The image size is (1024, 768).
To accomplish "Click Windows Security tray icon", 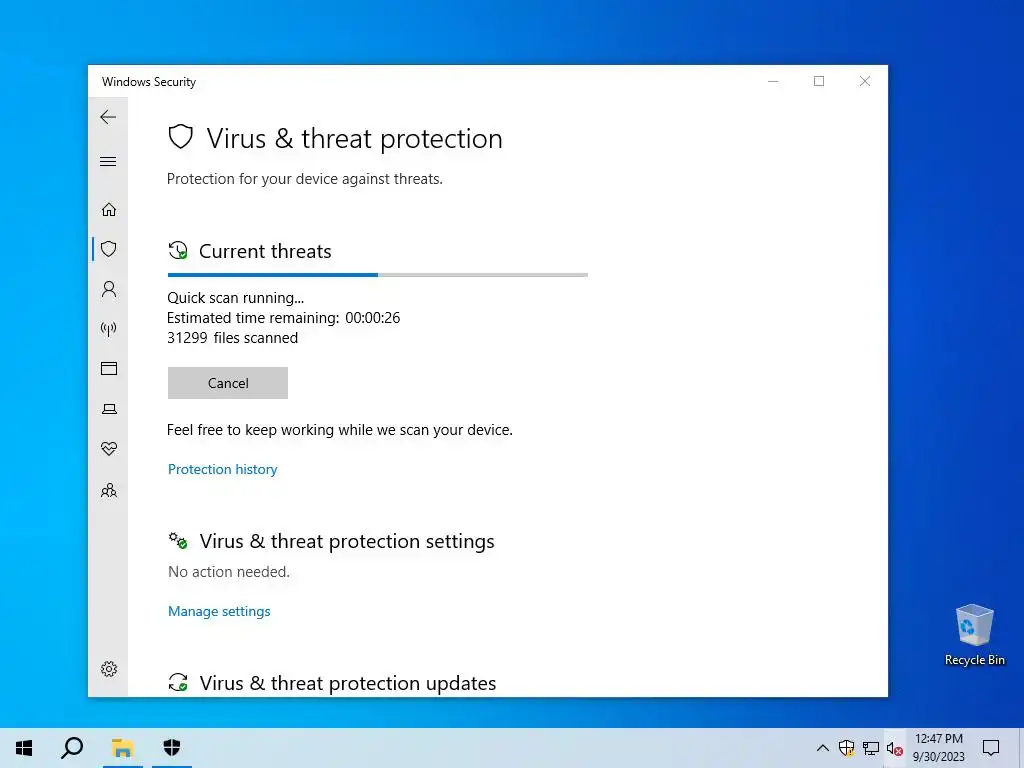I will 846,748.
